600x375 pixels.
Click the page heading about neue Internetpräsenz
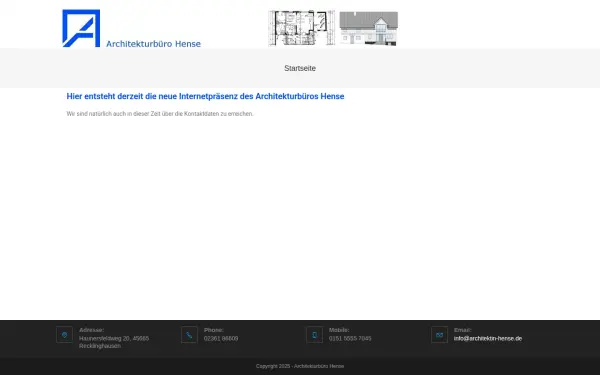pyautogui.click(x=205, y=96)
